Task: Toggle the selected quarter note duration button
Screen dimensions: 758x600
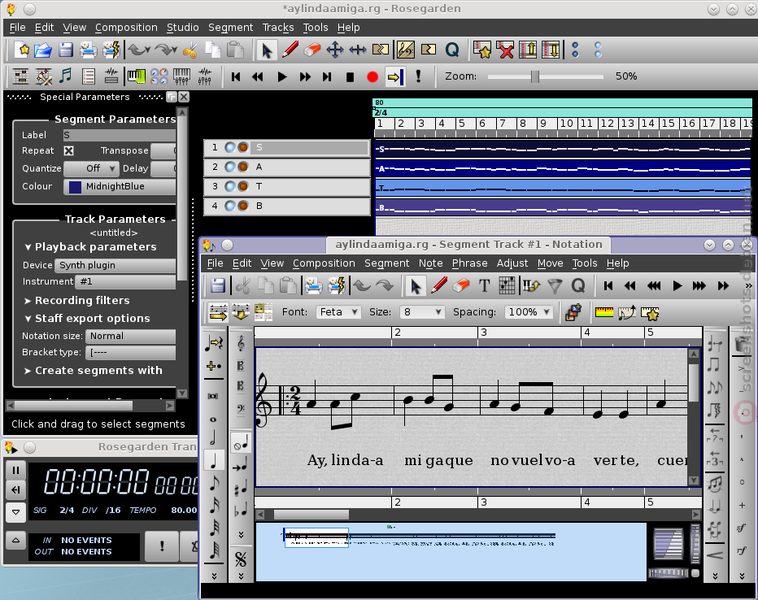Action: tap(213, 460)
